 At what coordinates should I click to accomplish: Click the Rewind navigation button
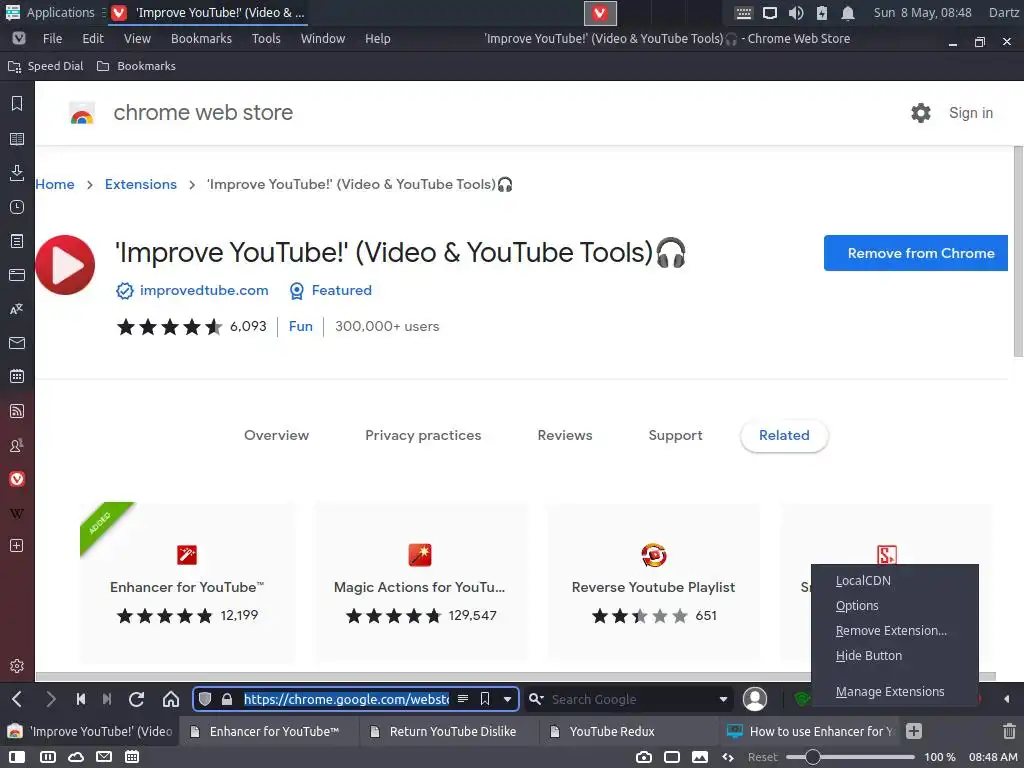click(x=80, y=699)
